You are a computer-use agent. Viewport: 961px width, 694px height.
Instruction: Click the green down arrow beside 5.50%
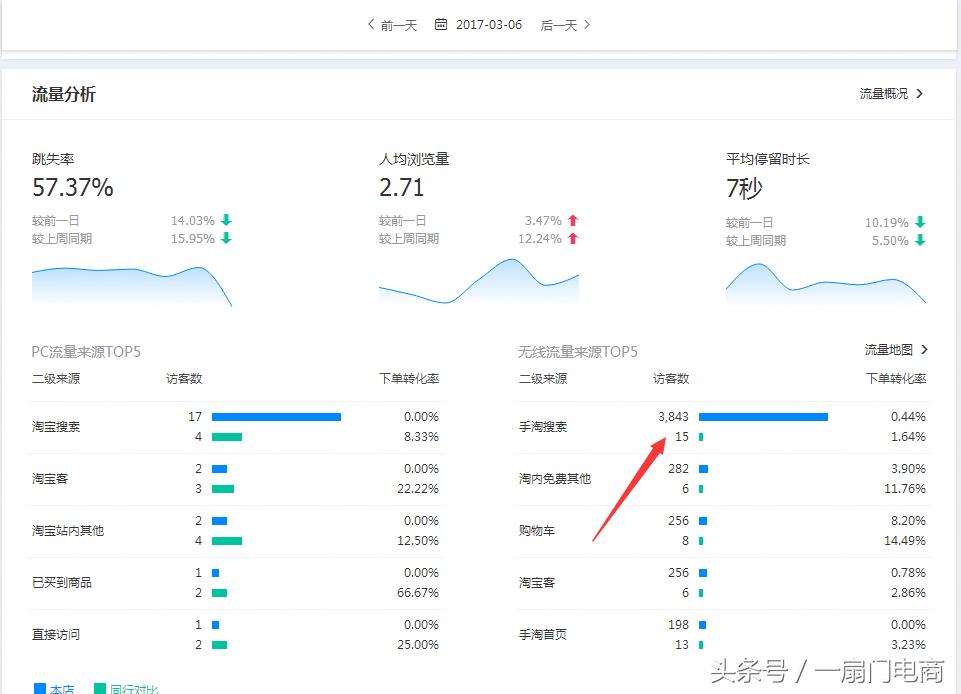919,239
